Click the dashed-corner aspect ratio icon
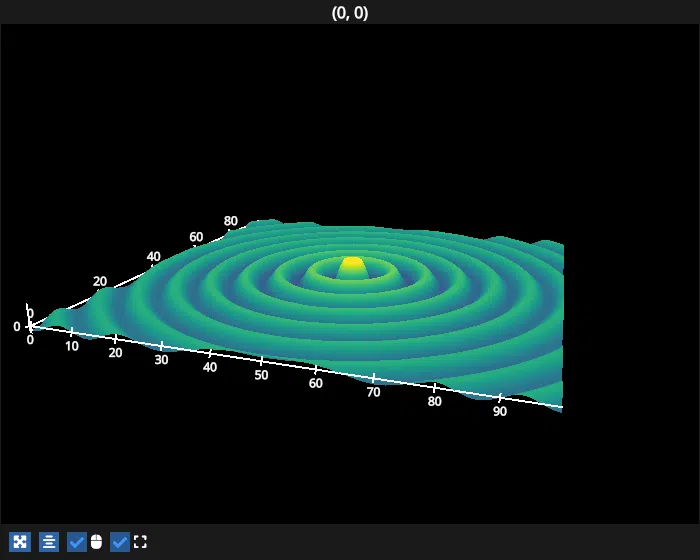This screenshot has width=700, height=560. (140, 542)
